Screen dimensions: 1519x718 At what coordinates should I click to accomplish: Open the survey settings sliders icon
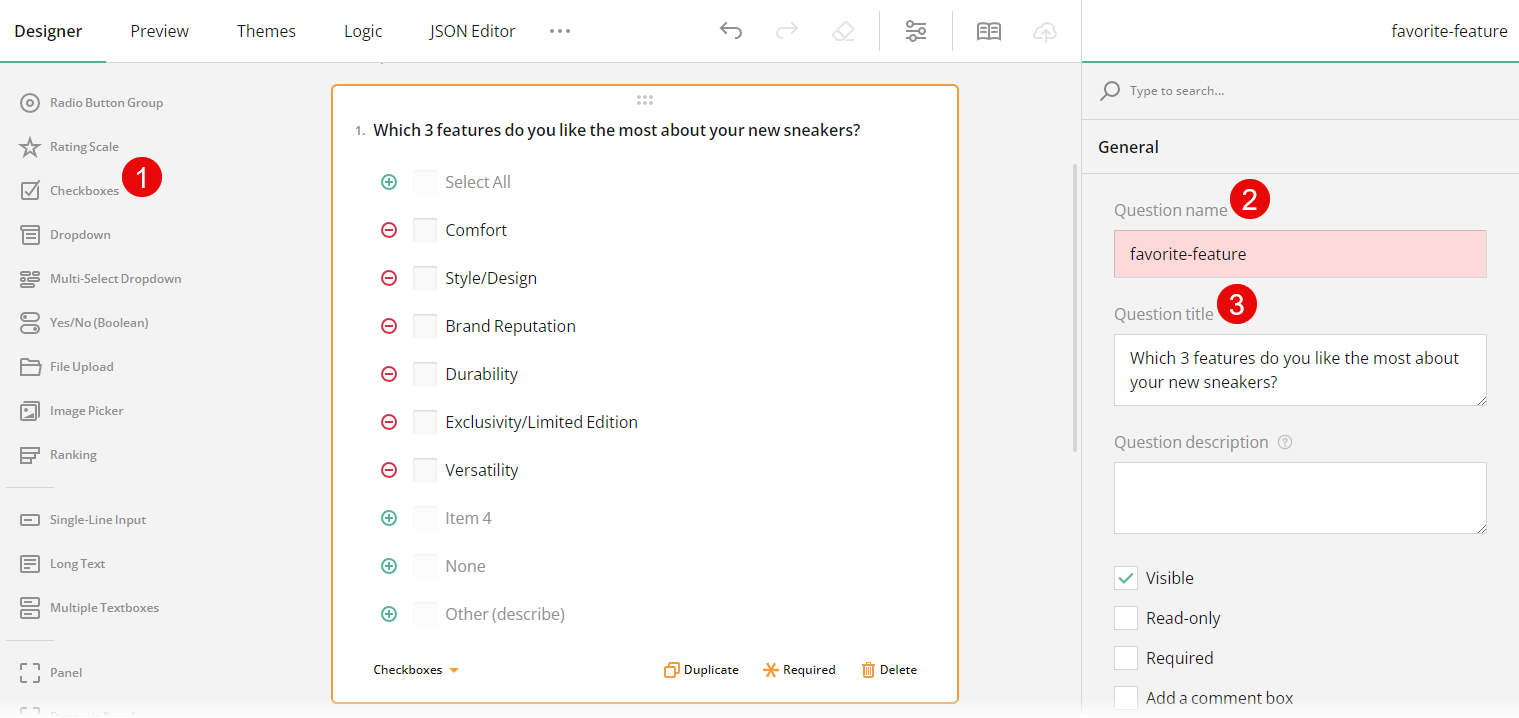(x=916, y=31)
